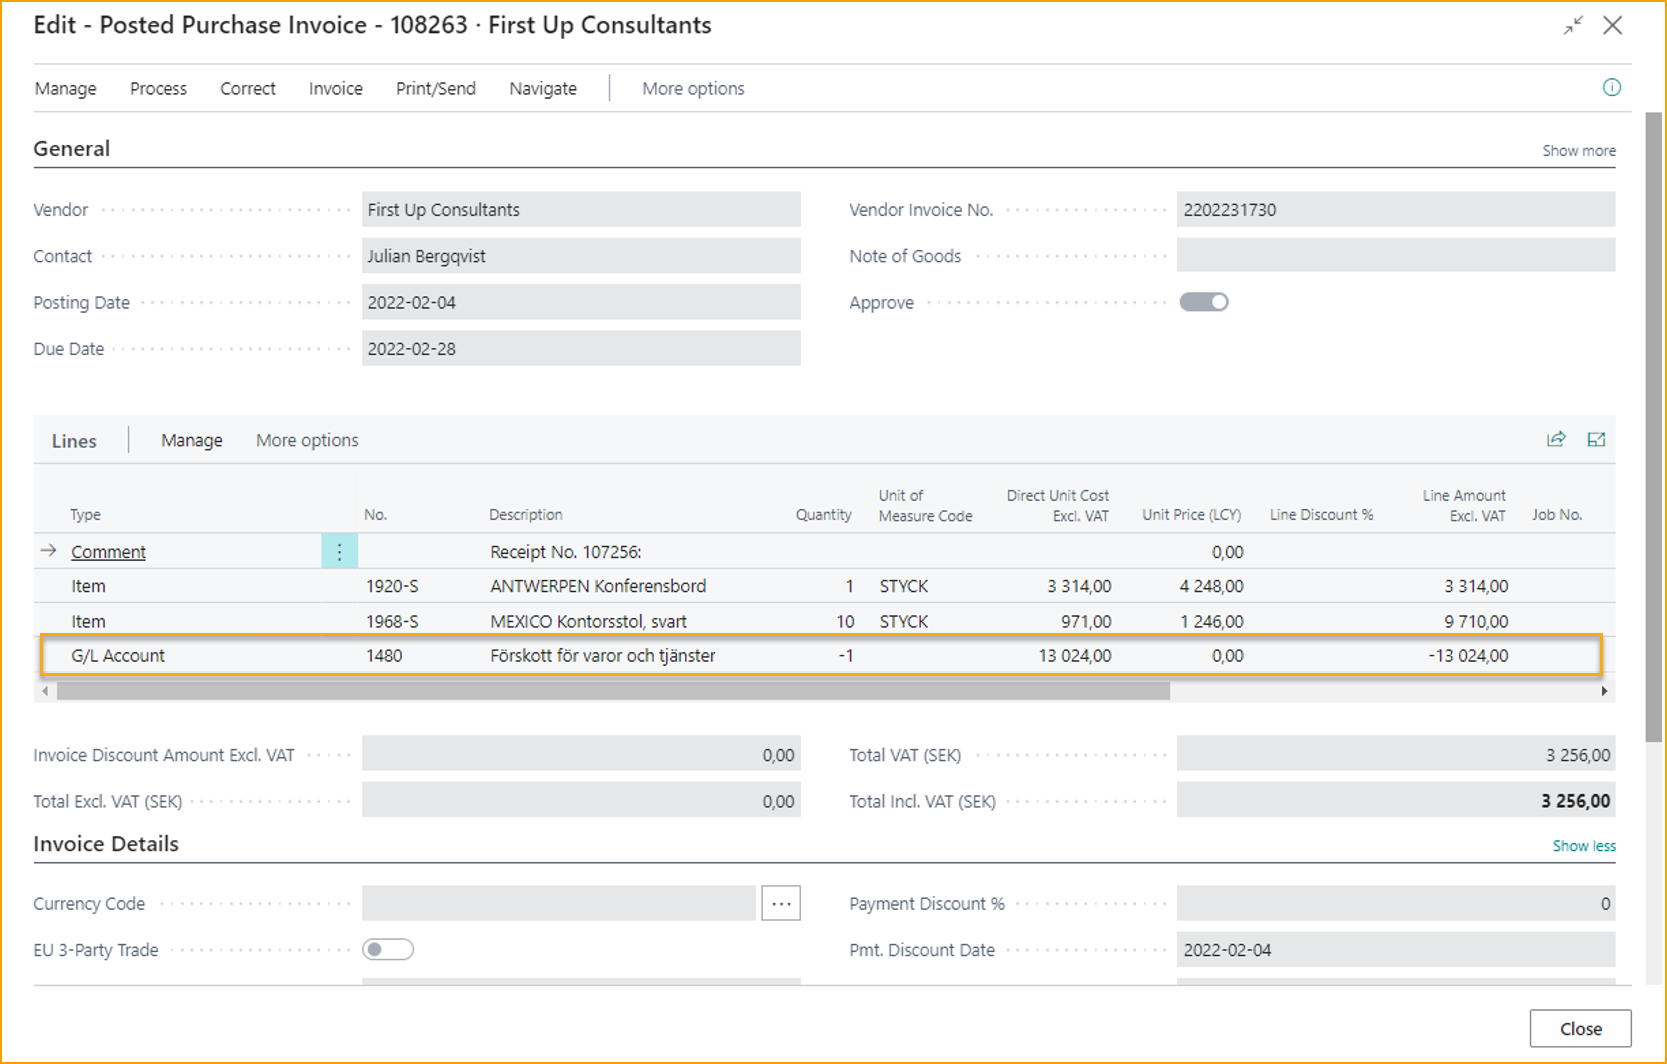Open the Navigate menu
The width and height of the screenshot is (1667, 1064).
[x=543, y=88]
